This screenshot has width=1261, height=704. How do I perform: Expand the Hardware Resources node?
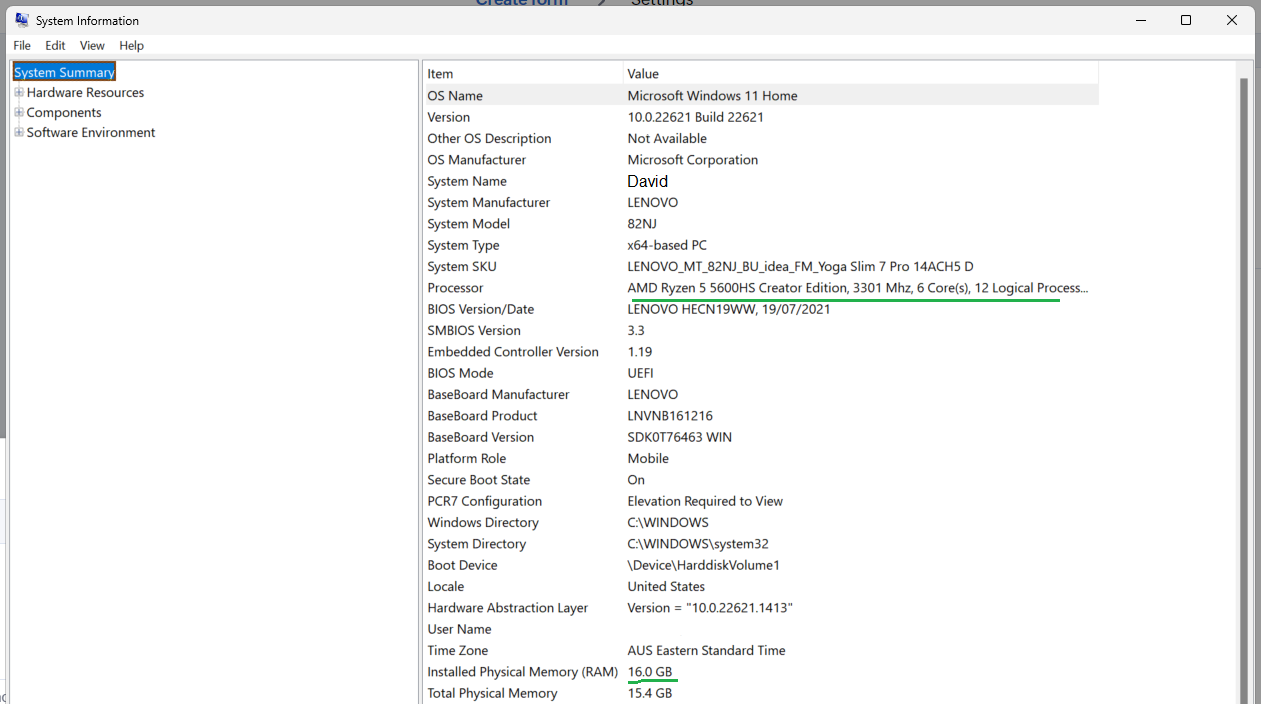point(19,92)
